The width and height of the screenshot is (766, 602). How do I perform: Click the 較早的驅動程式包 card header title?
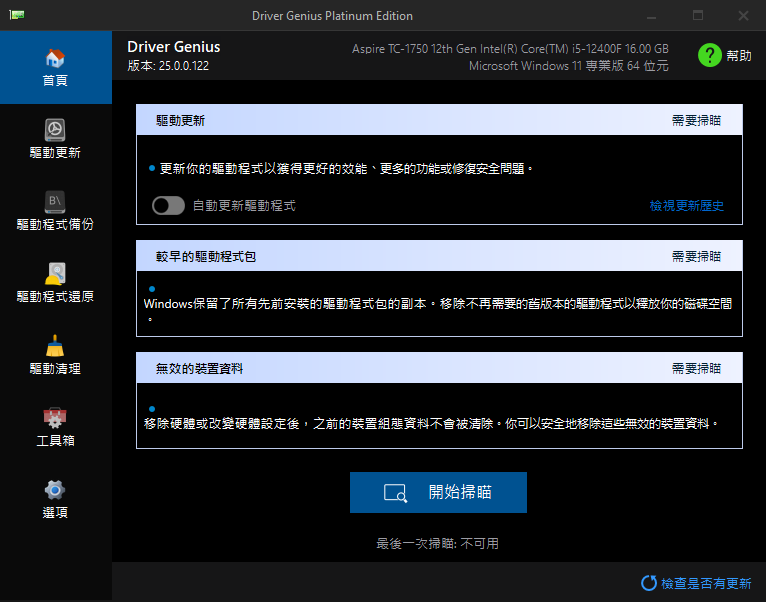(x=206, y=257)
